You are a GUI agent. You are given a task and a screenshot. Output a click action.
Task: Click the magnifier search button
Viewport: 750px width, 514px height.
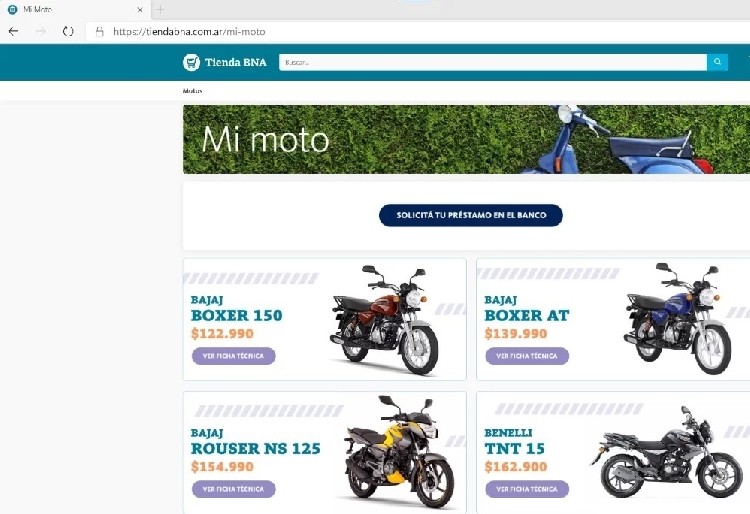(717, 62)
